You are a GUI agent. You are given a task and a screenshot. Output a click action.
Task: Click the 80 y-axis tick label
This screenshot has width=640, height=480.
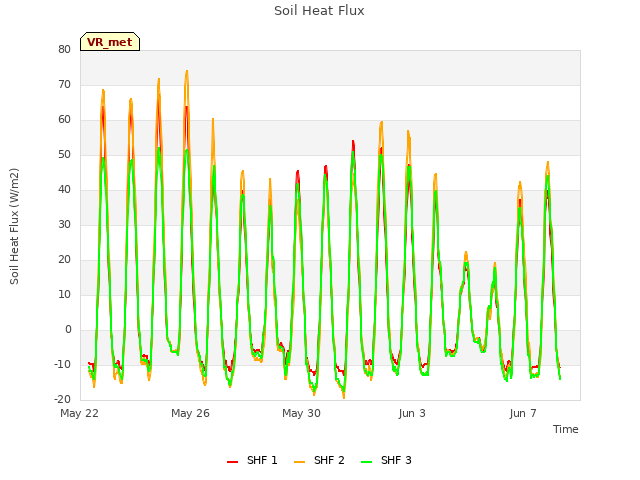64,49
